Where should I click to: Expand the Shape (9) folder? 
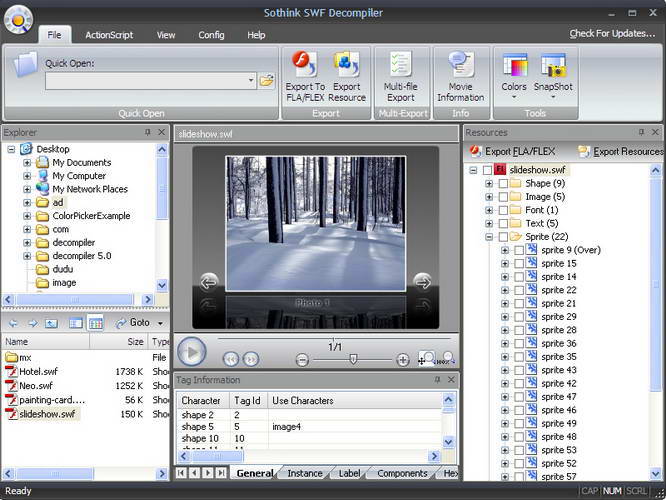click(x=489, y=184)
